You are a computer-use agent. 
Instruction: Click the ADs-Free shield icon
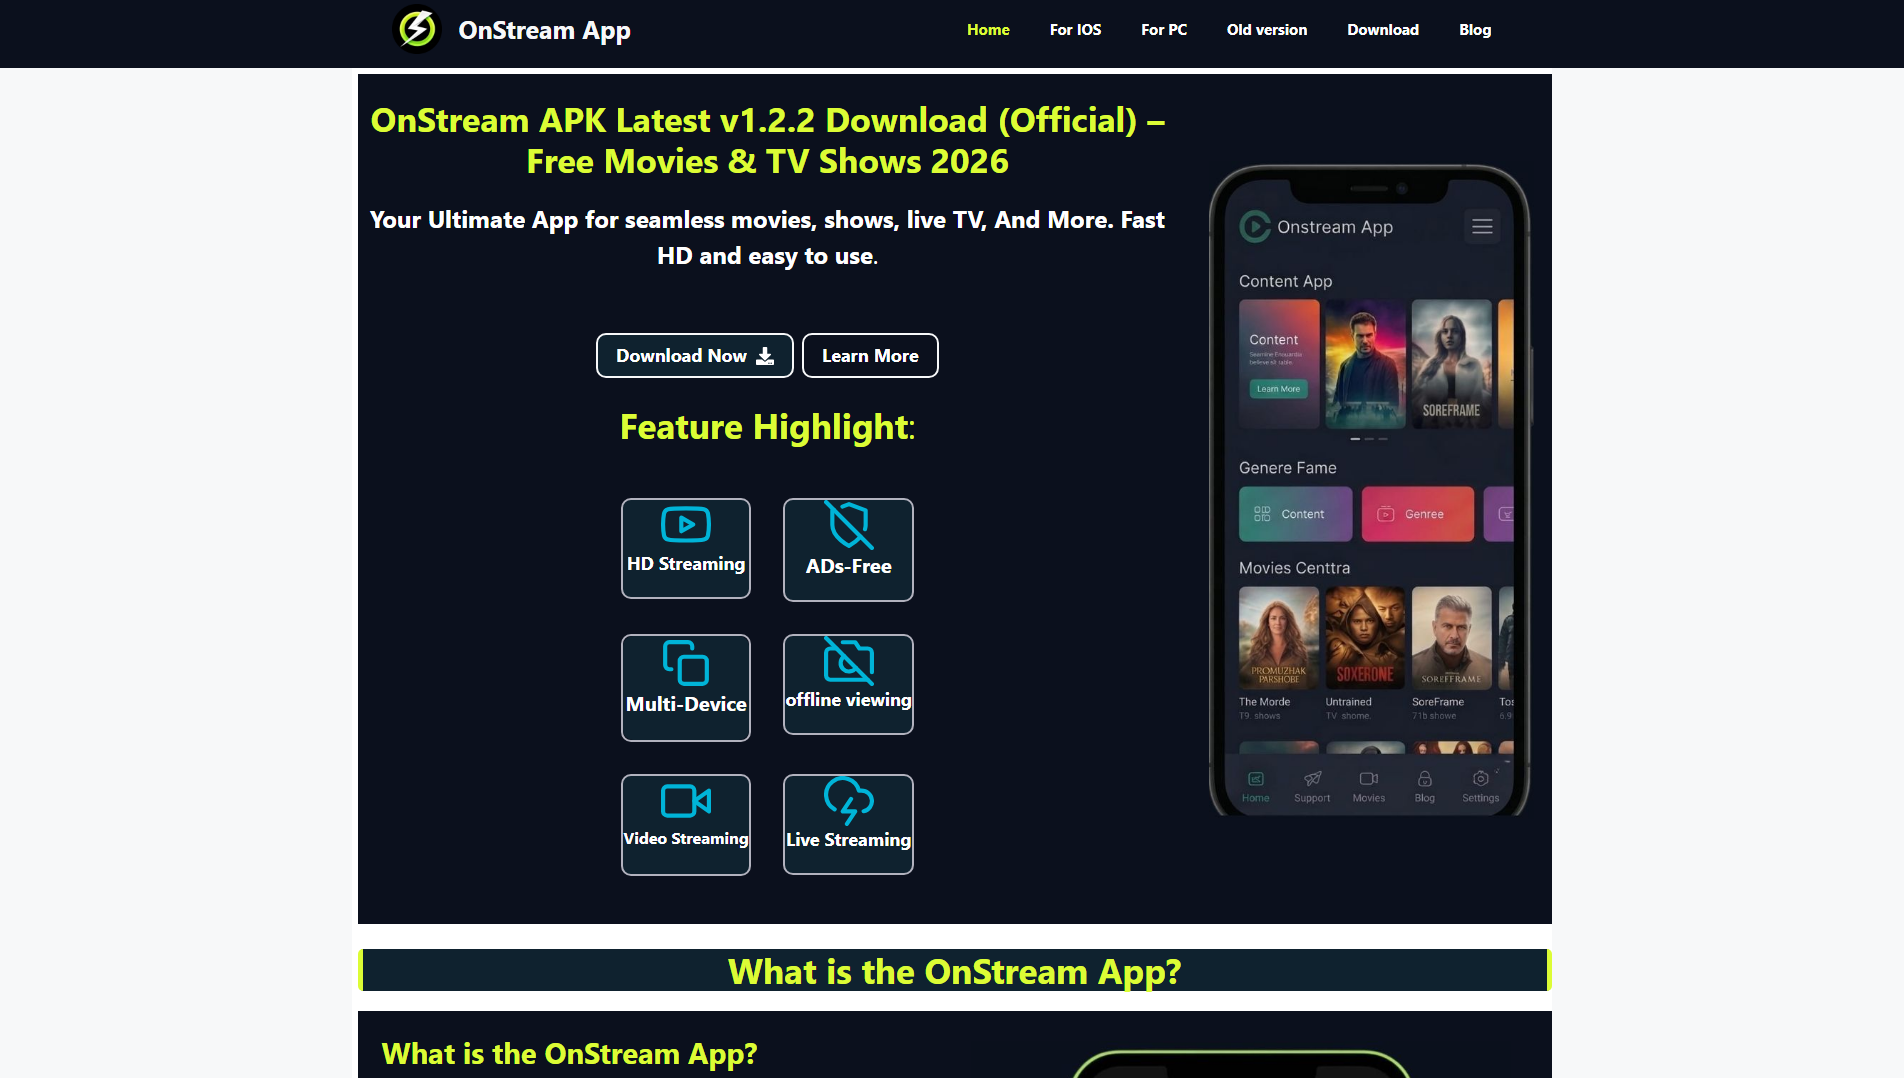coord(849,525)
